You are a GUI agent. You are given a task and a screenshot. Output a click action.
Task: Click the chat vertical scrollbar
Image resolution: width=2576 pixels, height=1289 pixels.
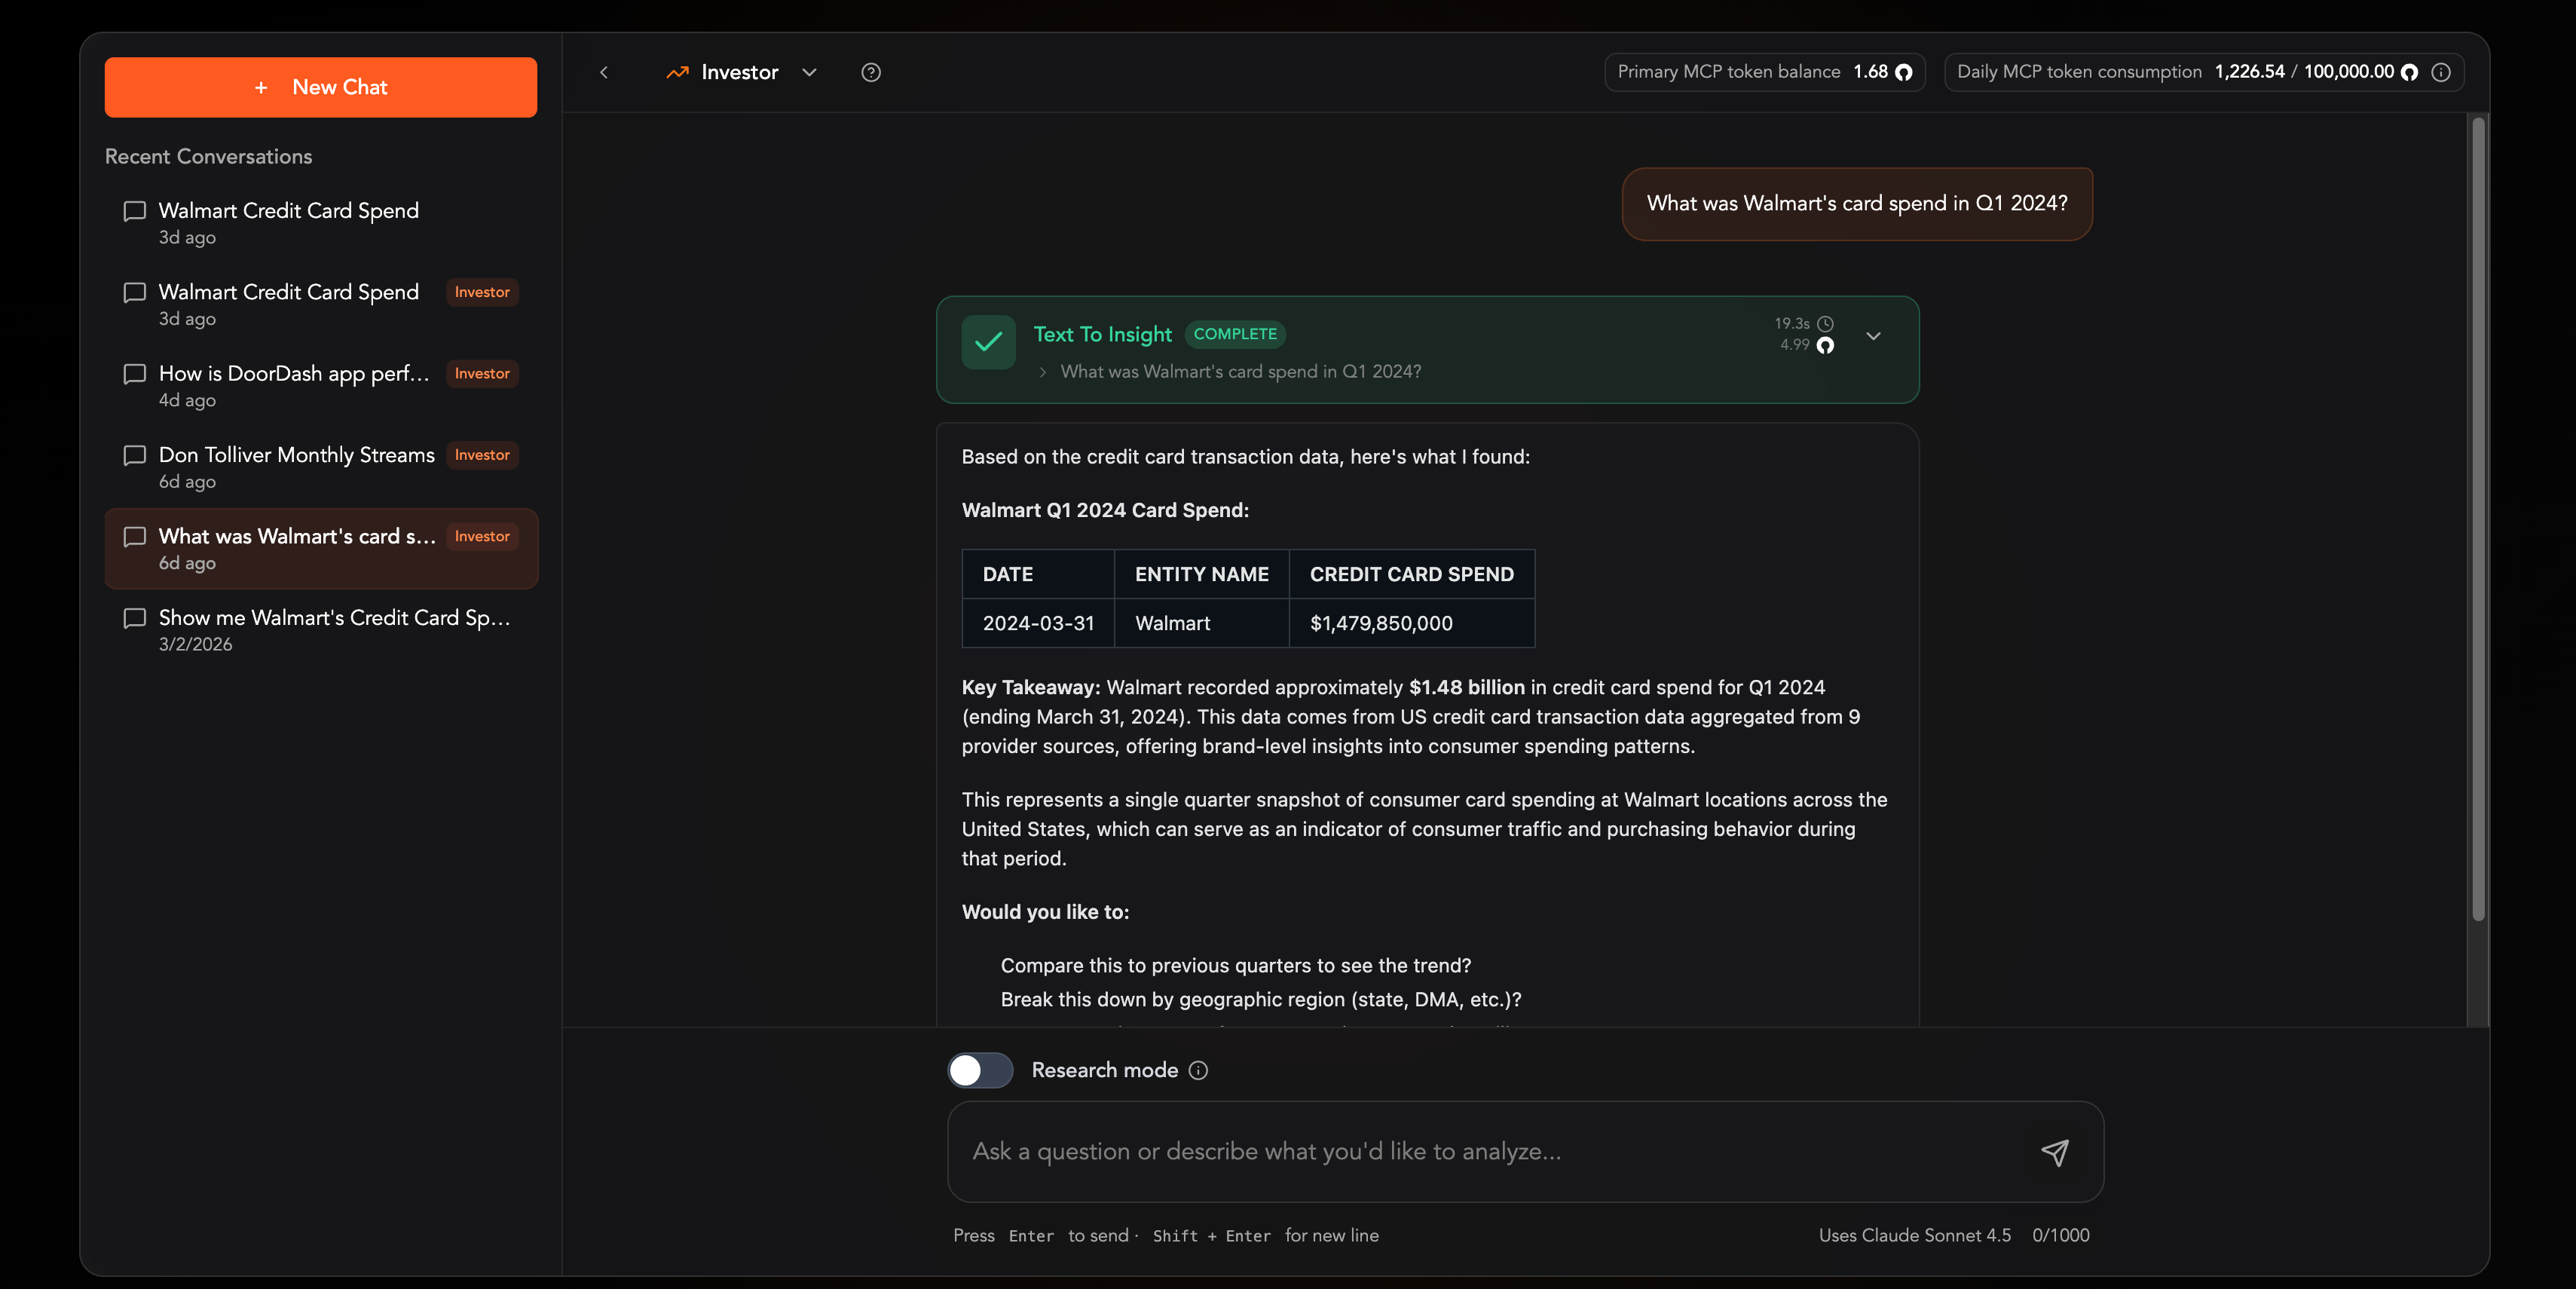click(2478, 520)
